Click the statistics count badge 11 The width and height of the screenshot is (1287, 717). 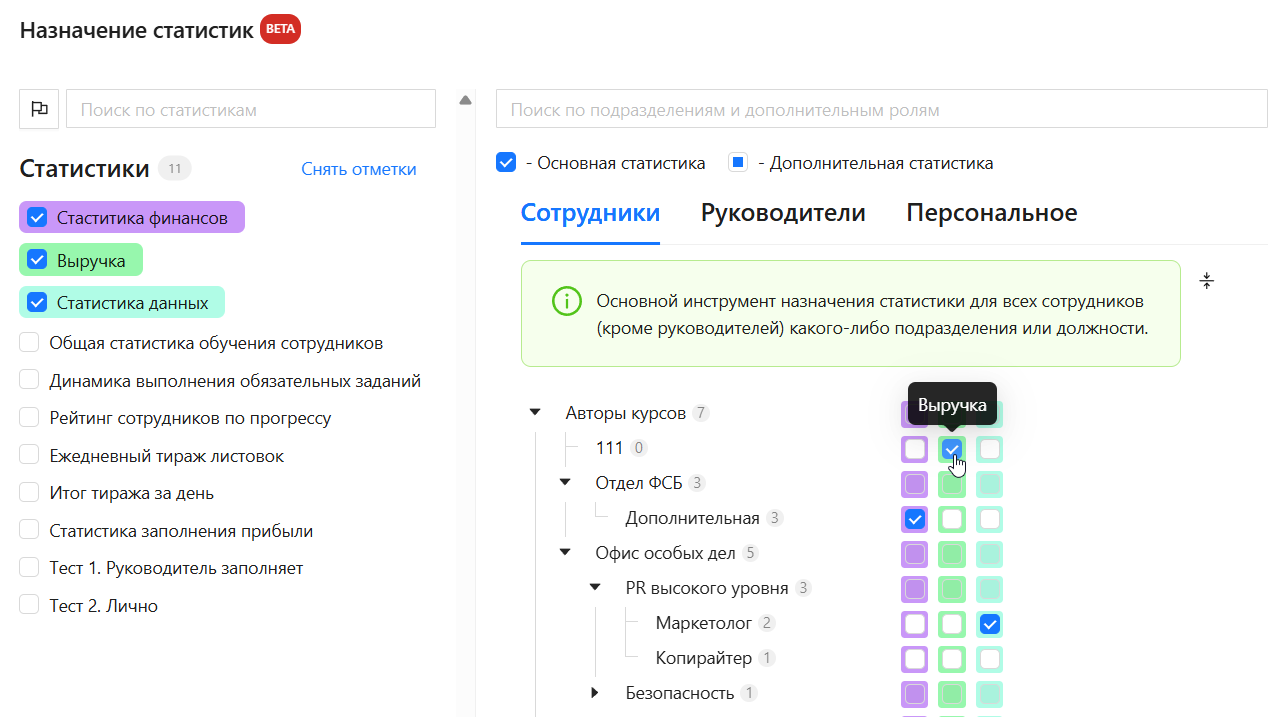tap(174, 169)
